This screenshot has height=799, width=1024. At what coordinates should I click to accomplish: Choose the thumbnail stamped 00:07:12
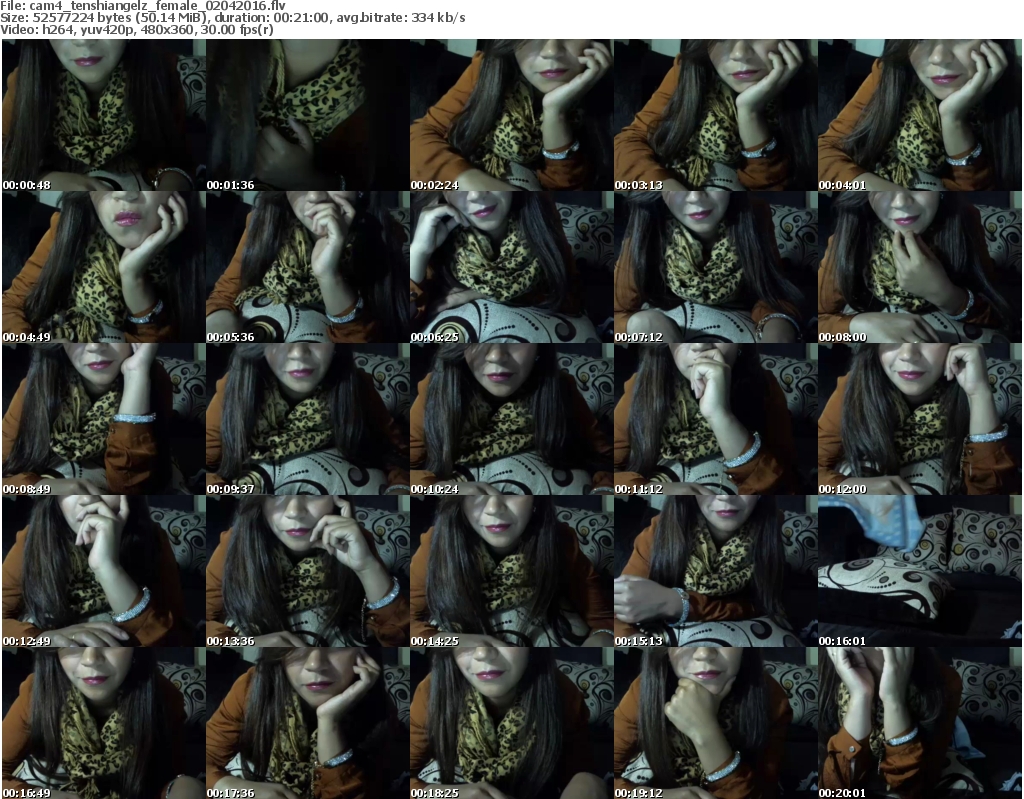[x=716, y=267]
